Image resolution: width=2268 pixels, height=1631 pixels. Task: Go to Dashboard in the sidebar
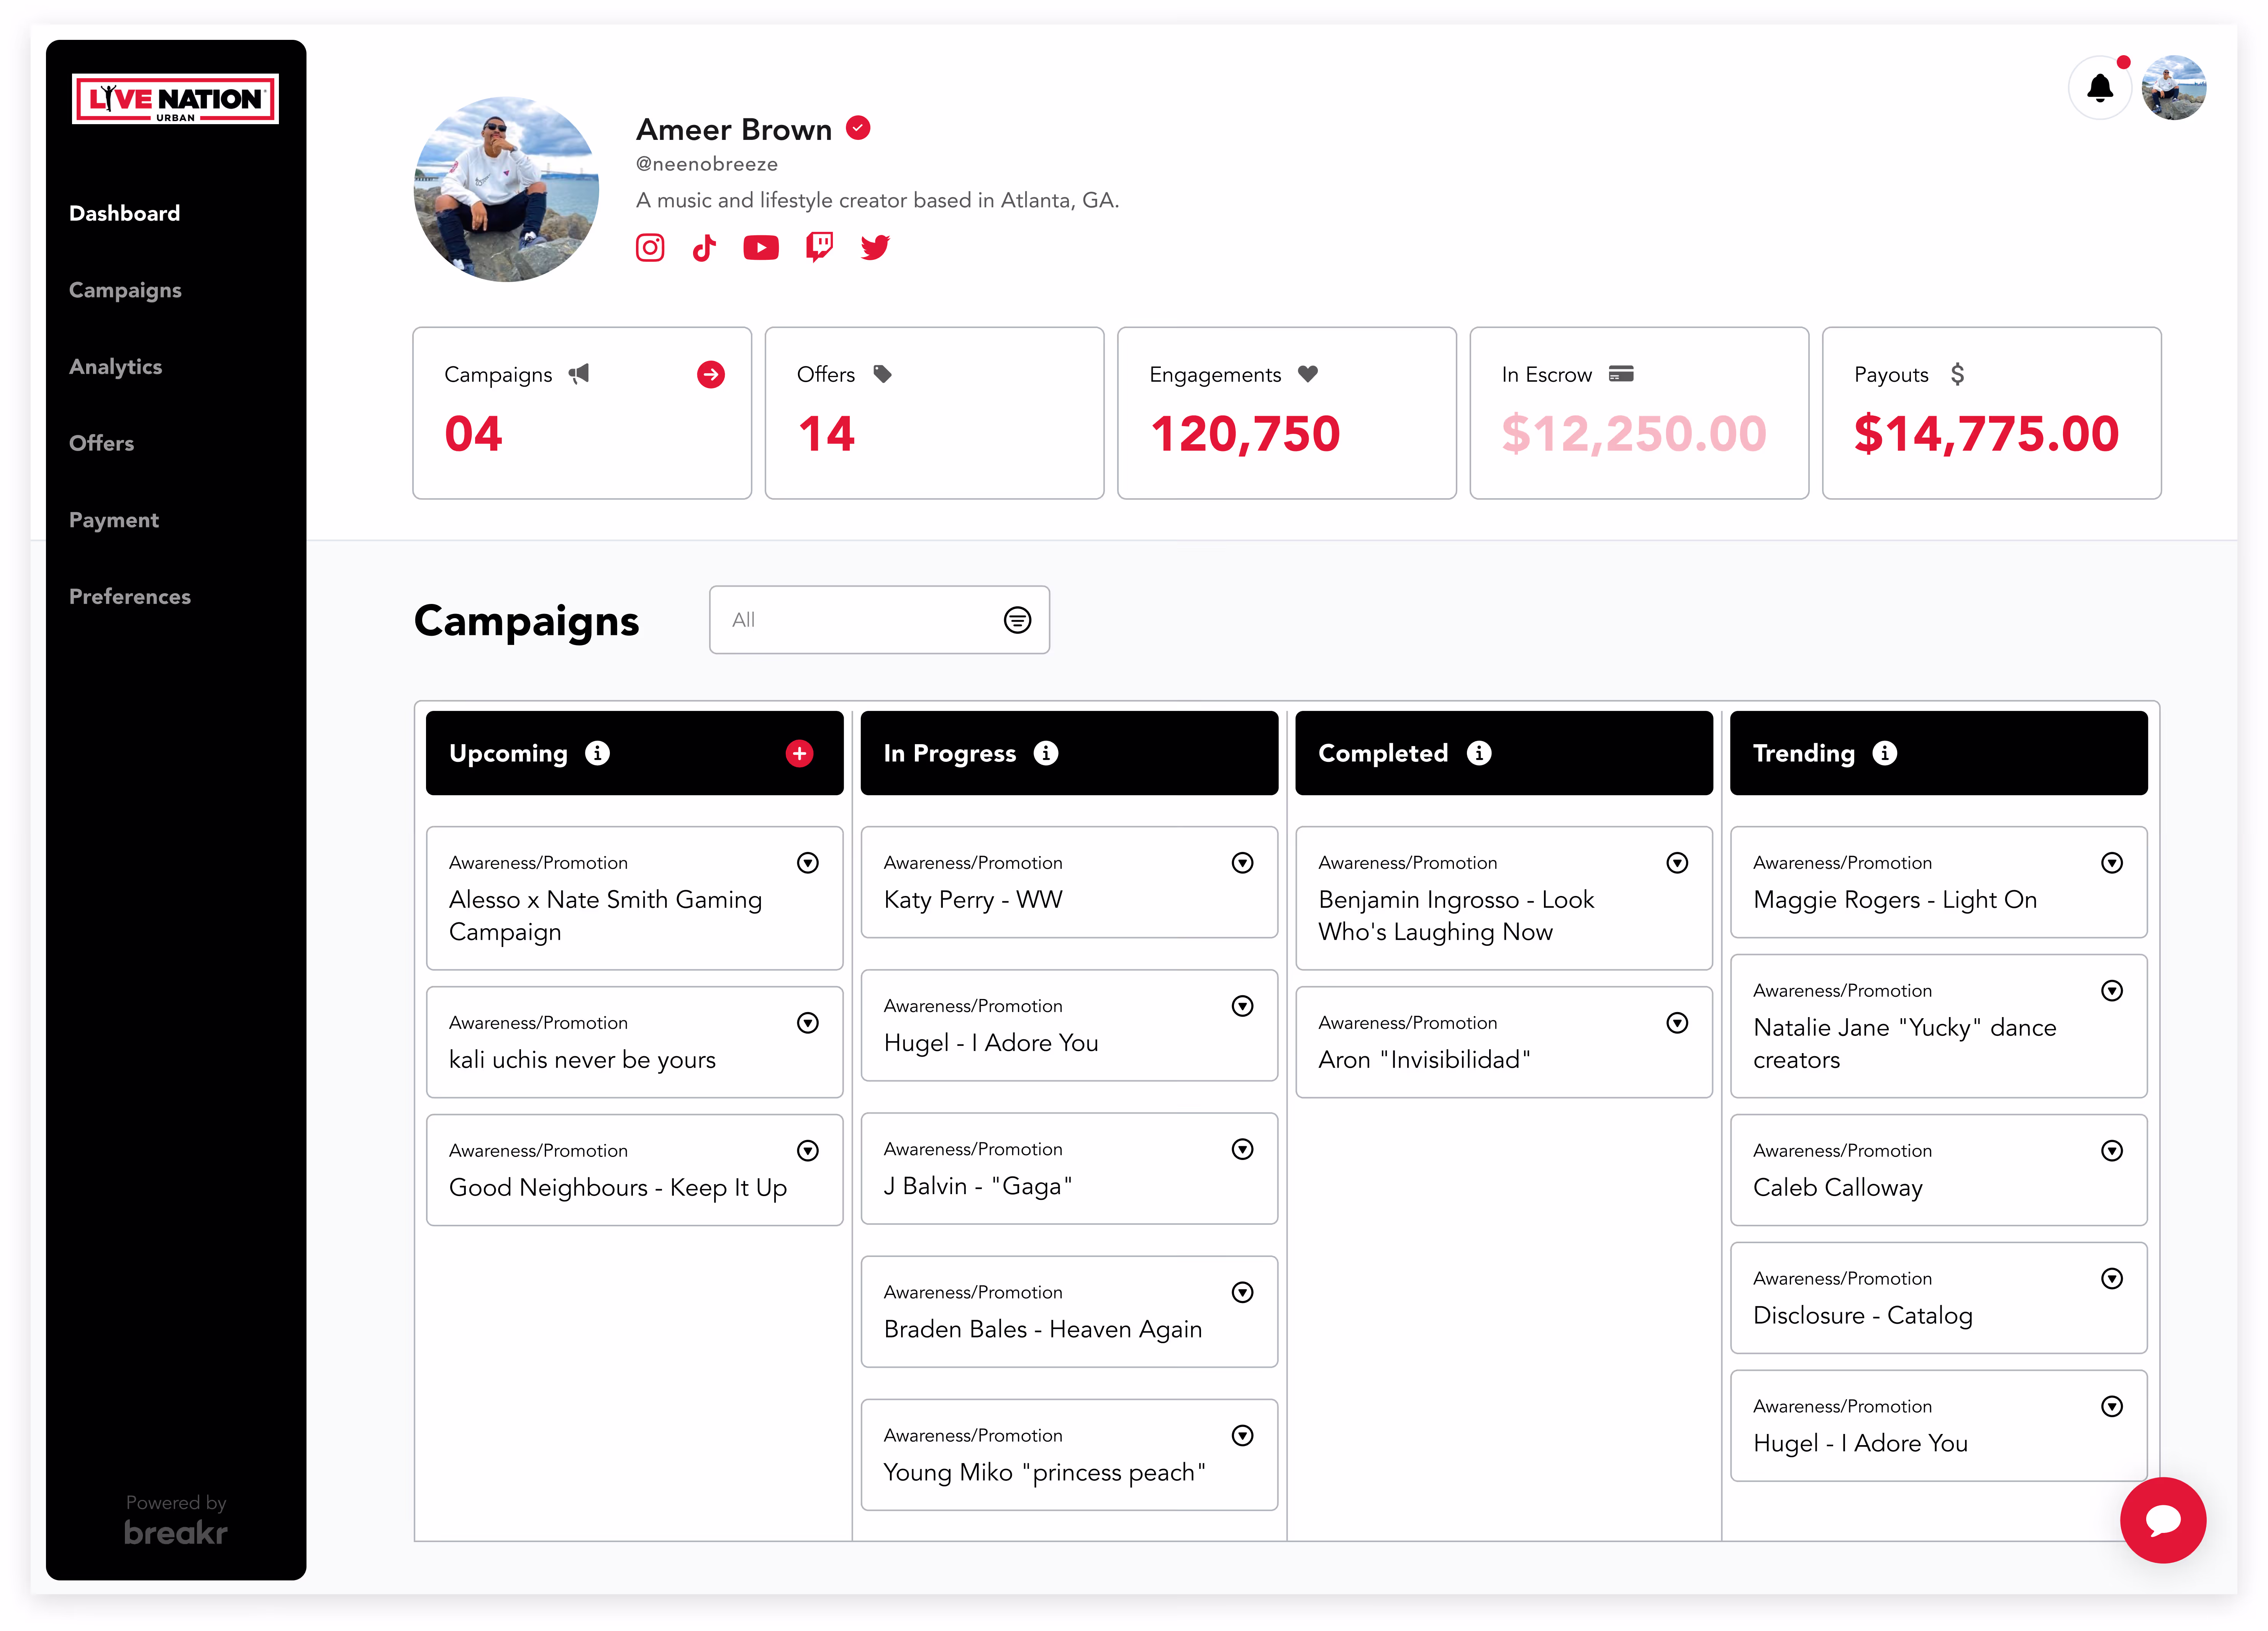point(125,213)
